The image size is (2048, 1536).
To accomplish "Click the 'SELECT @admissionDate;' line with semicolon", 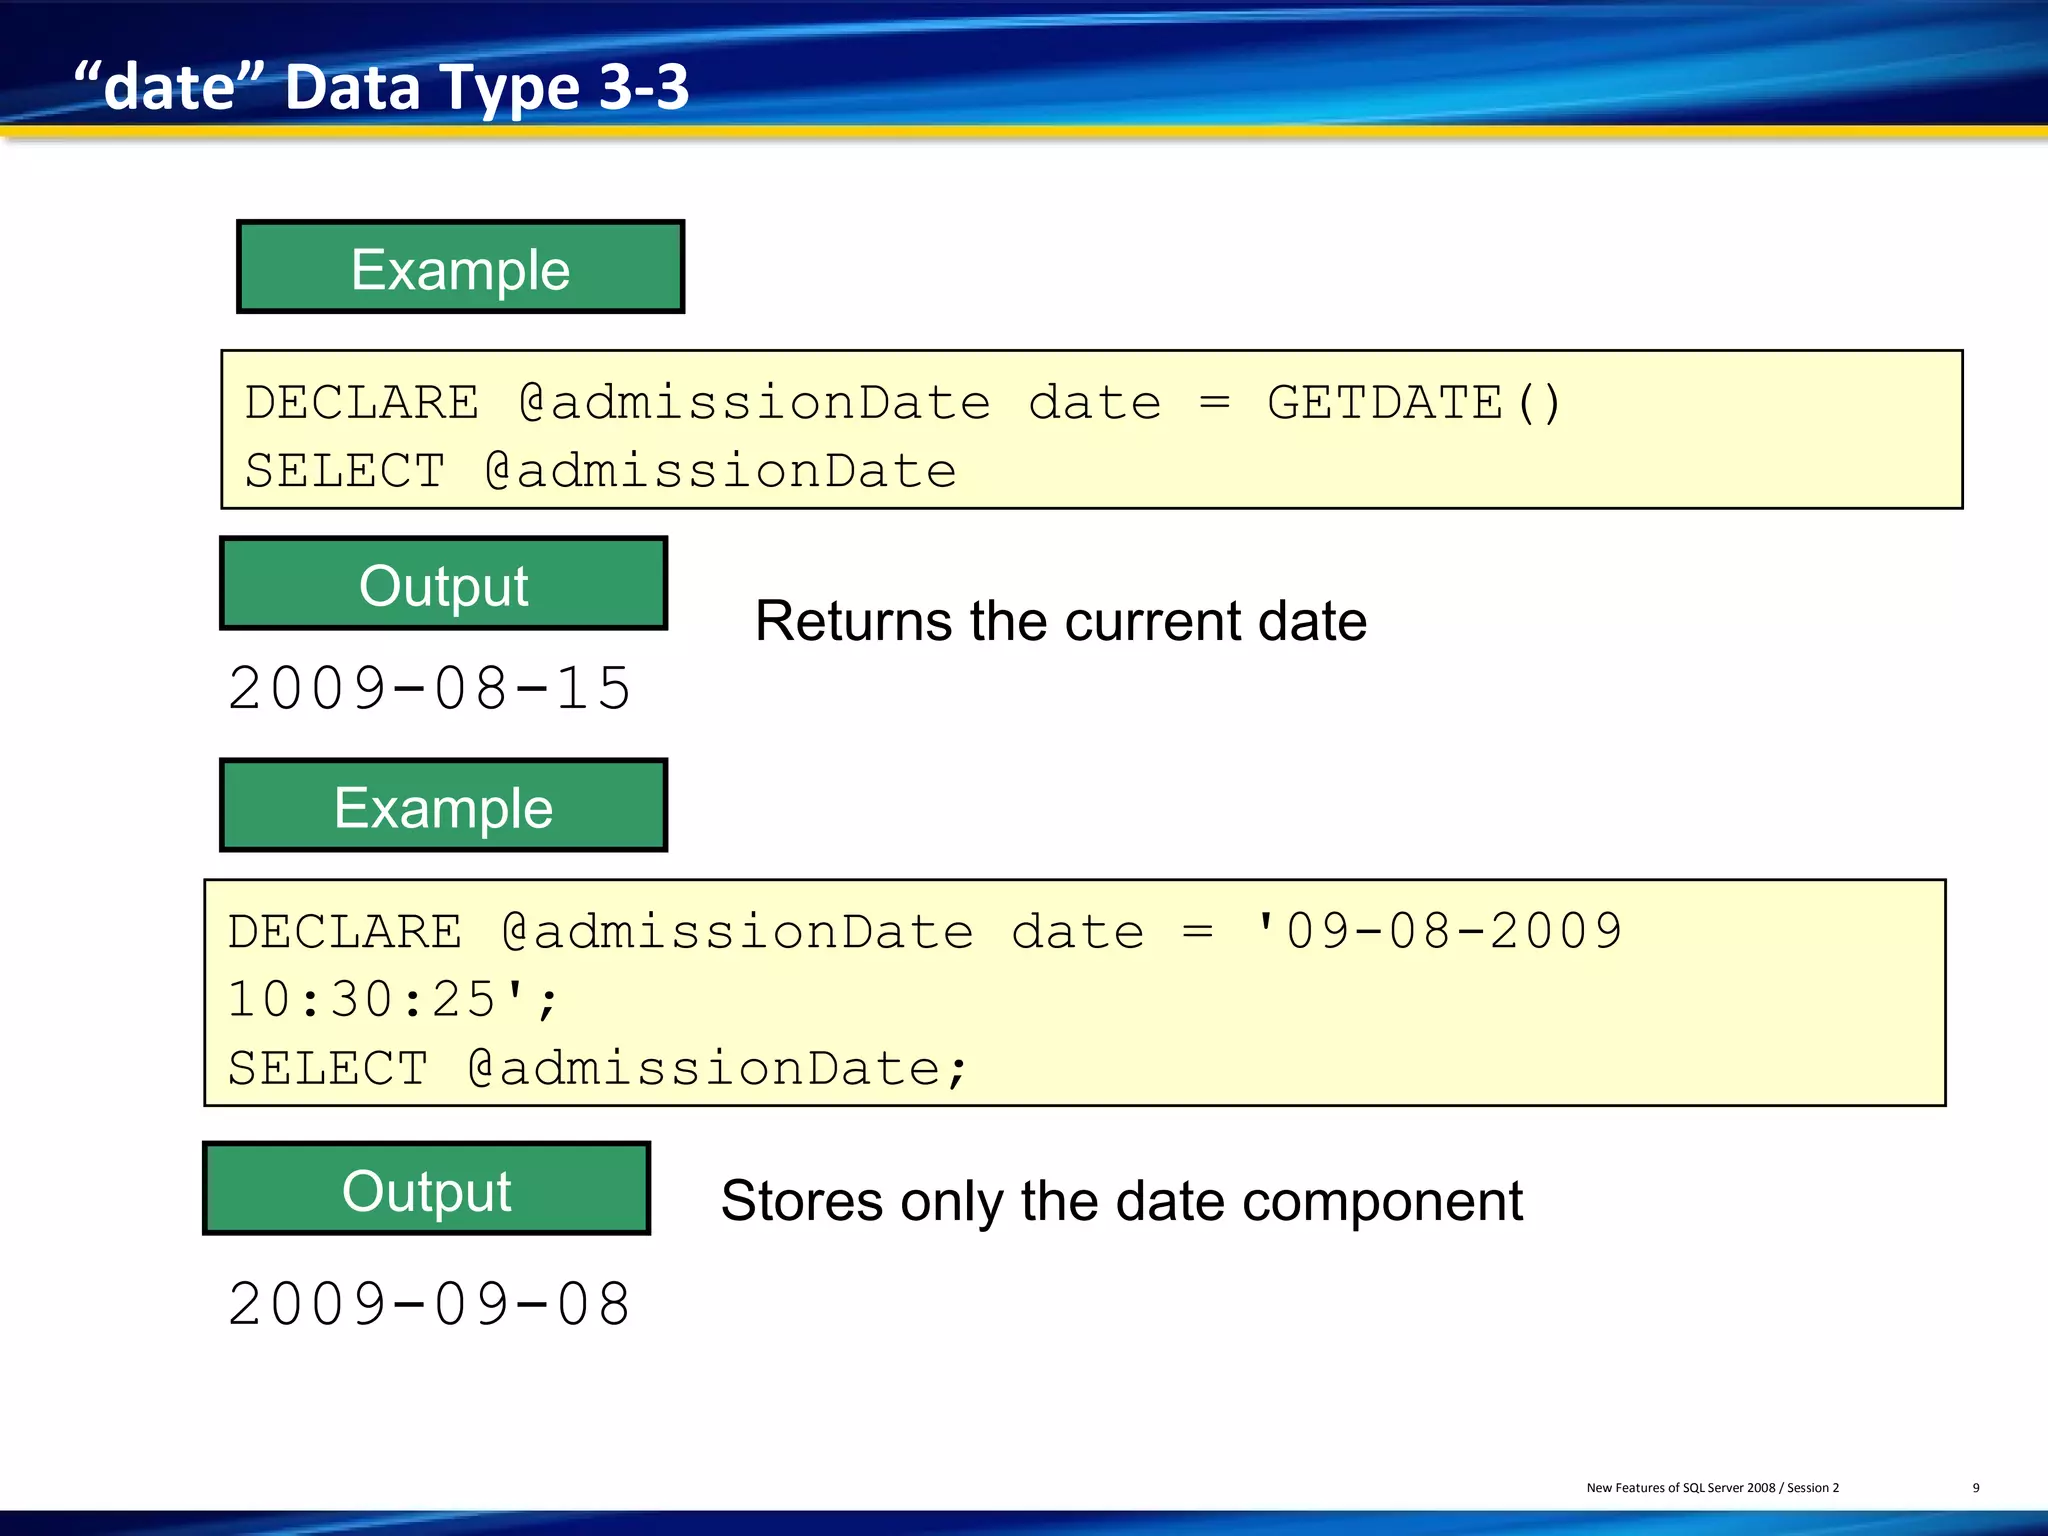I will click(x=598, y=1068).
